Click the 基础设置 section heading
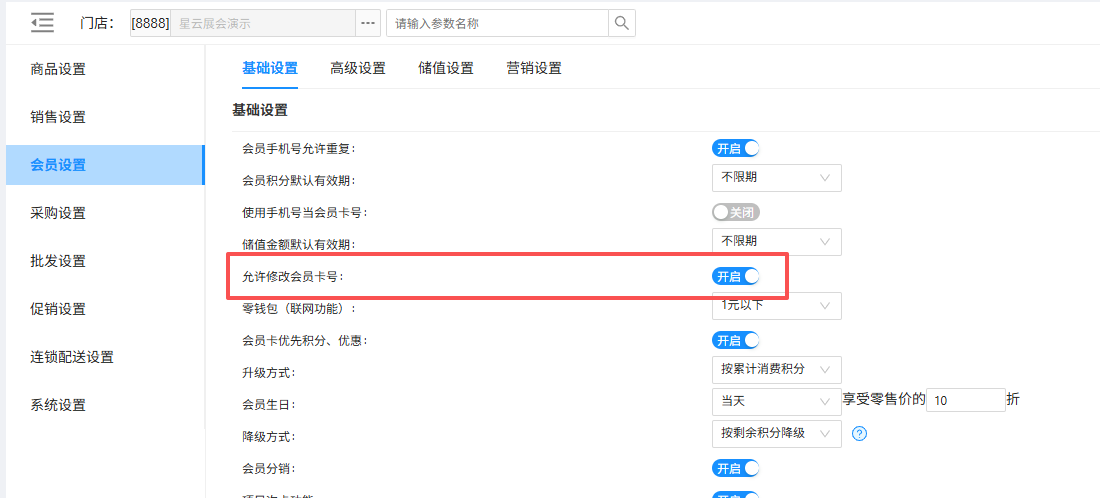 260,109
